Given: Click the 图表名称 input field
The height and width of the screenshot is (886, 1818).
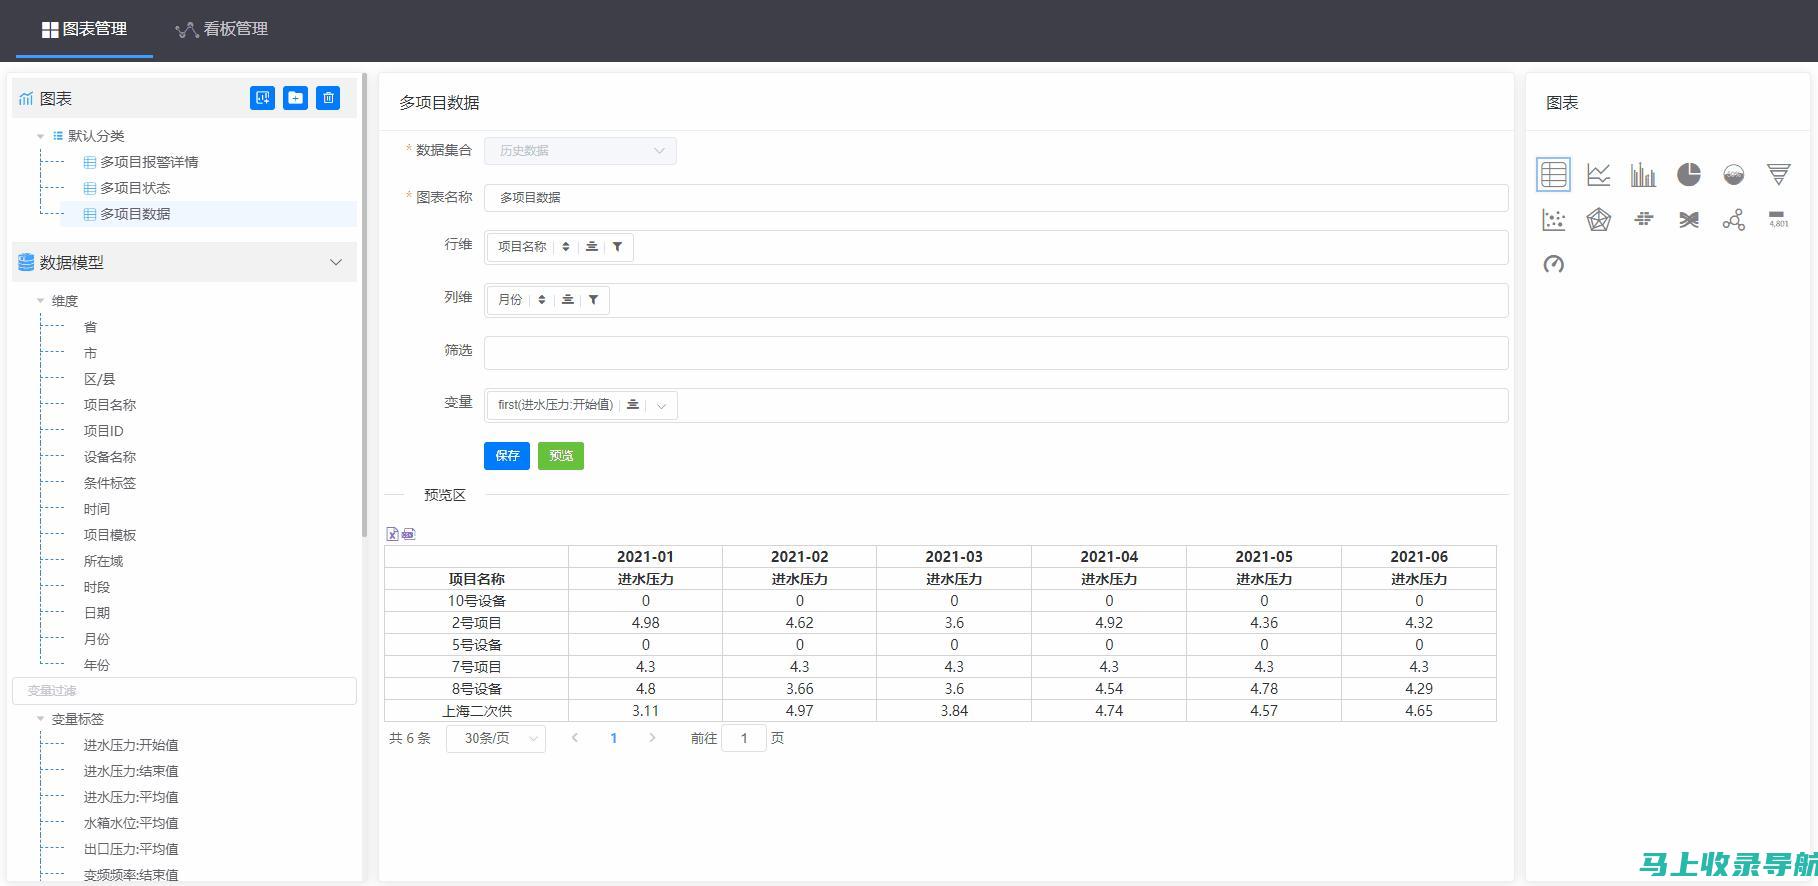Looking at the screenshot, I should pyautogui.click(x=996, y=198).
